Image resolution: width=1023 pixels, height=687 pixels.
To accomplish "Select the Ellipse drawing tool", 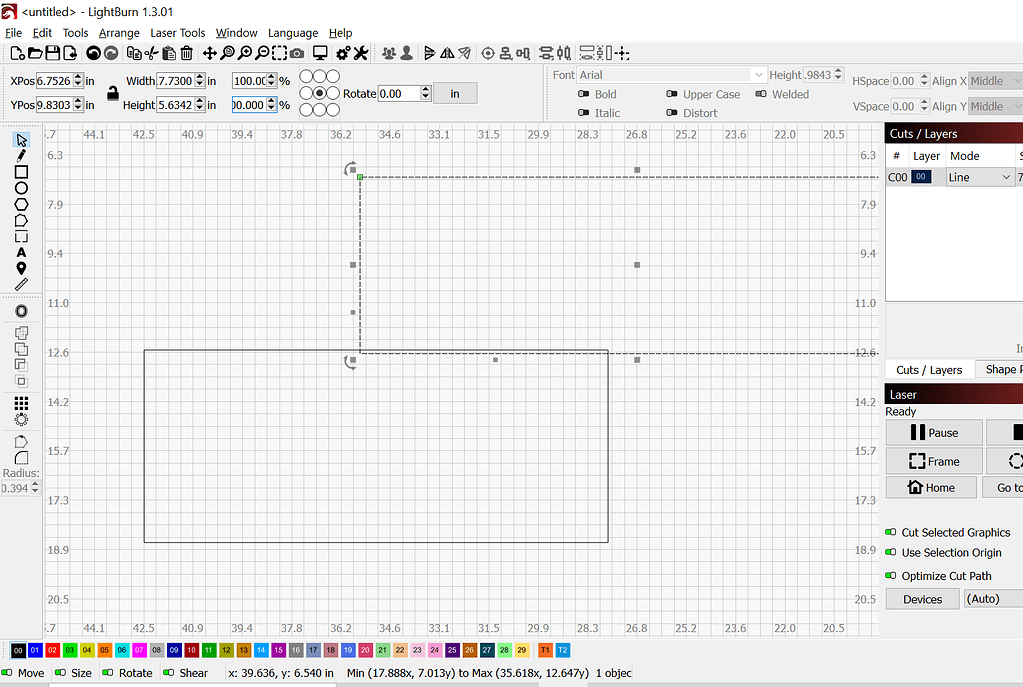I will point(20,187).
